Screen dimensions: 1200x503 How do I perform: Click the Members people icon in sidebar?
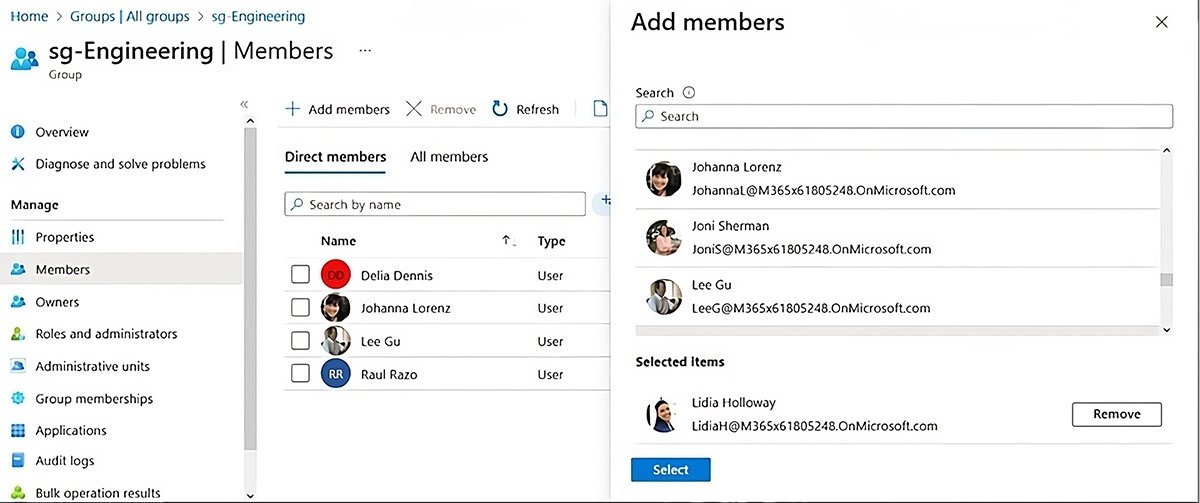[x=17, y=269]
